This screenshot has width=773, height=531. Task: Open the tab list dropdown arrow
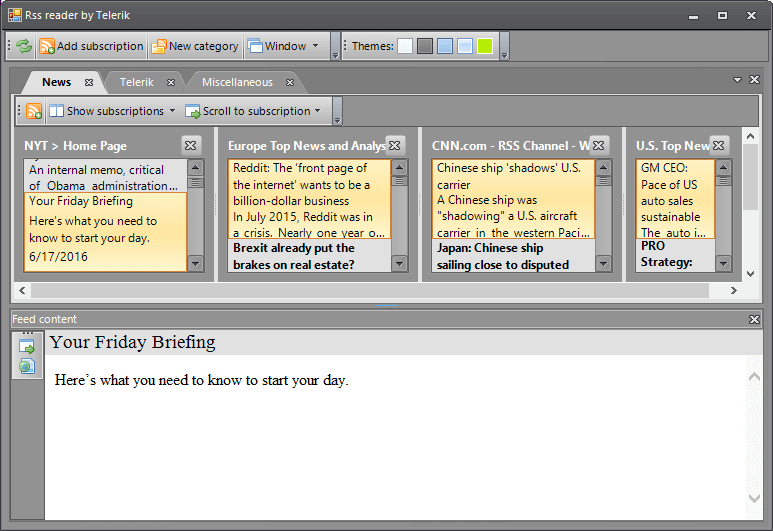coord(738,79)
